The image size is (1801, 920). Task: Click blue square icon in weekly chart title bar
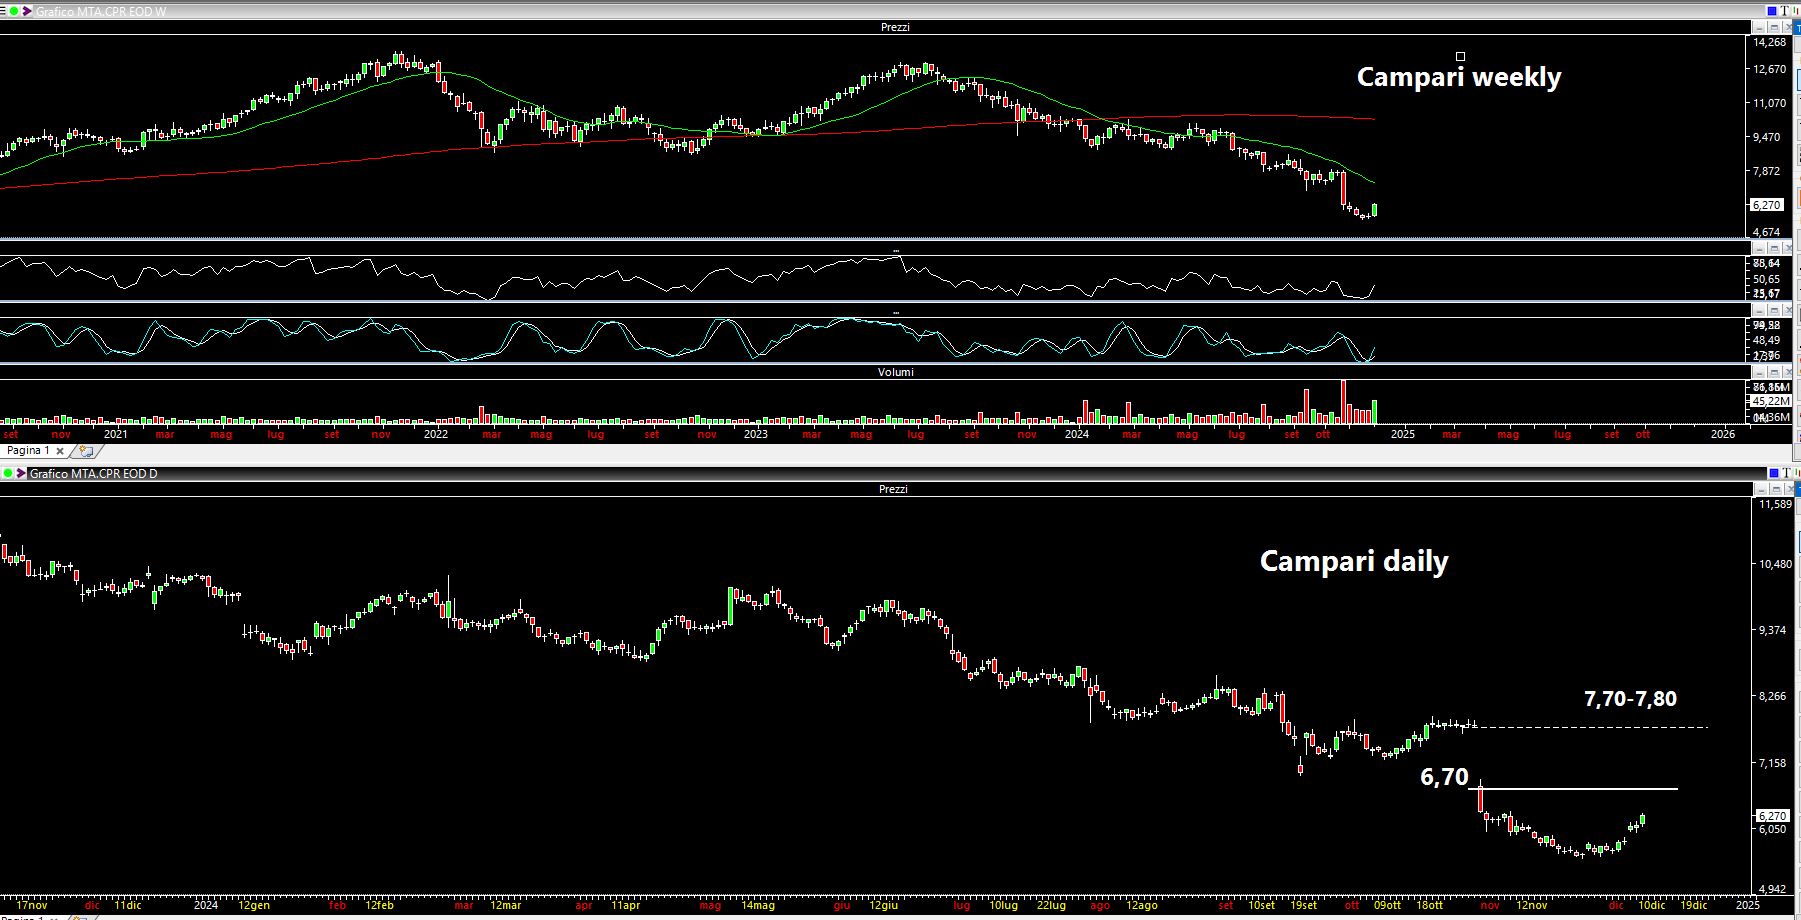point(1771,11)
